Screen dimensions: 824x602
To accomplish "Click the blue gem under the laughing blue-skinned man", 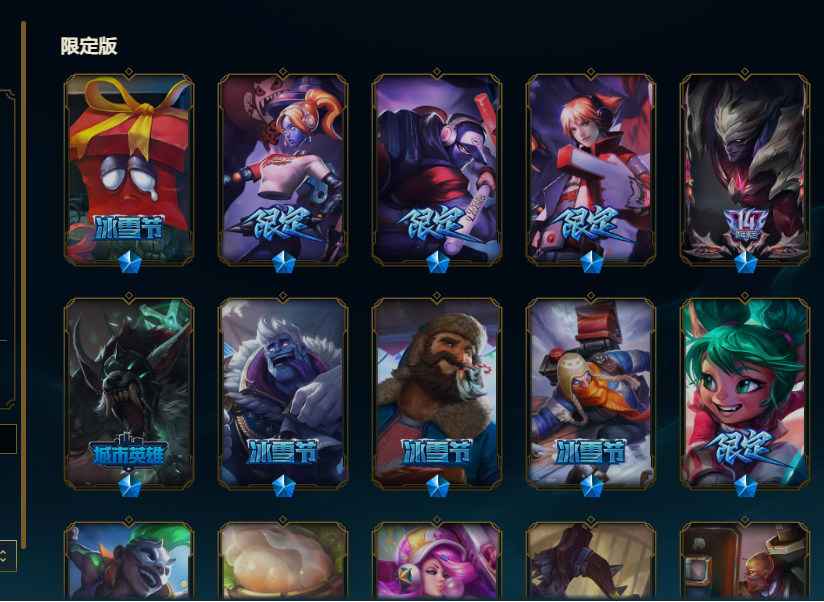I will tap(284, 486).
